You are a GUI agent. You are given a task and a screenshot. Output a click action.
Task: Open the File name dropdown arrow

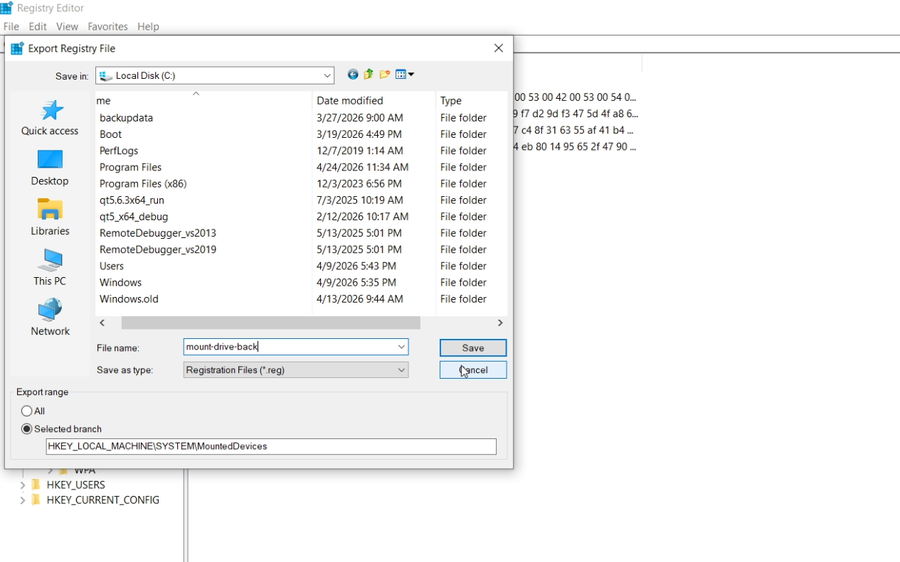[x=401, y=347]
